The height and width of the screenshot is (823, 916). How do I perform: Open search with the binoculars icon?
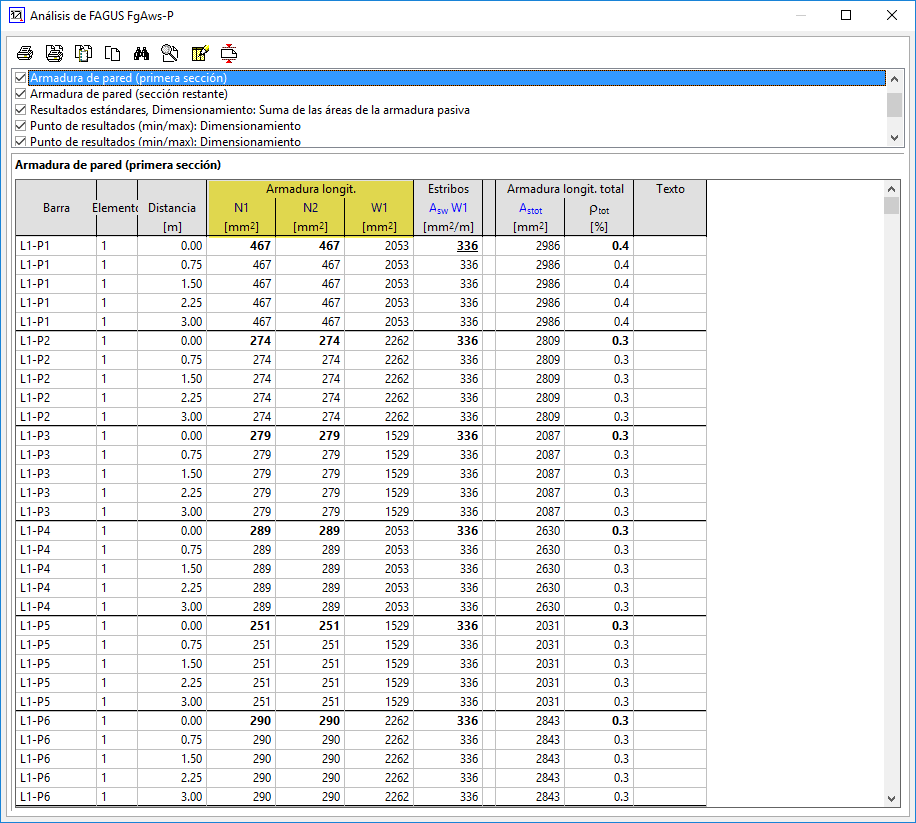[142, 53]
